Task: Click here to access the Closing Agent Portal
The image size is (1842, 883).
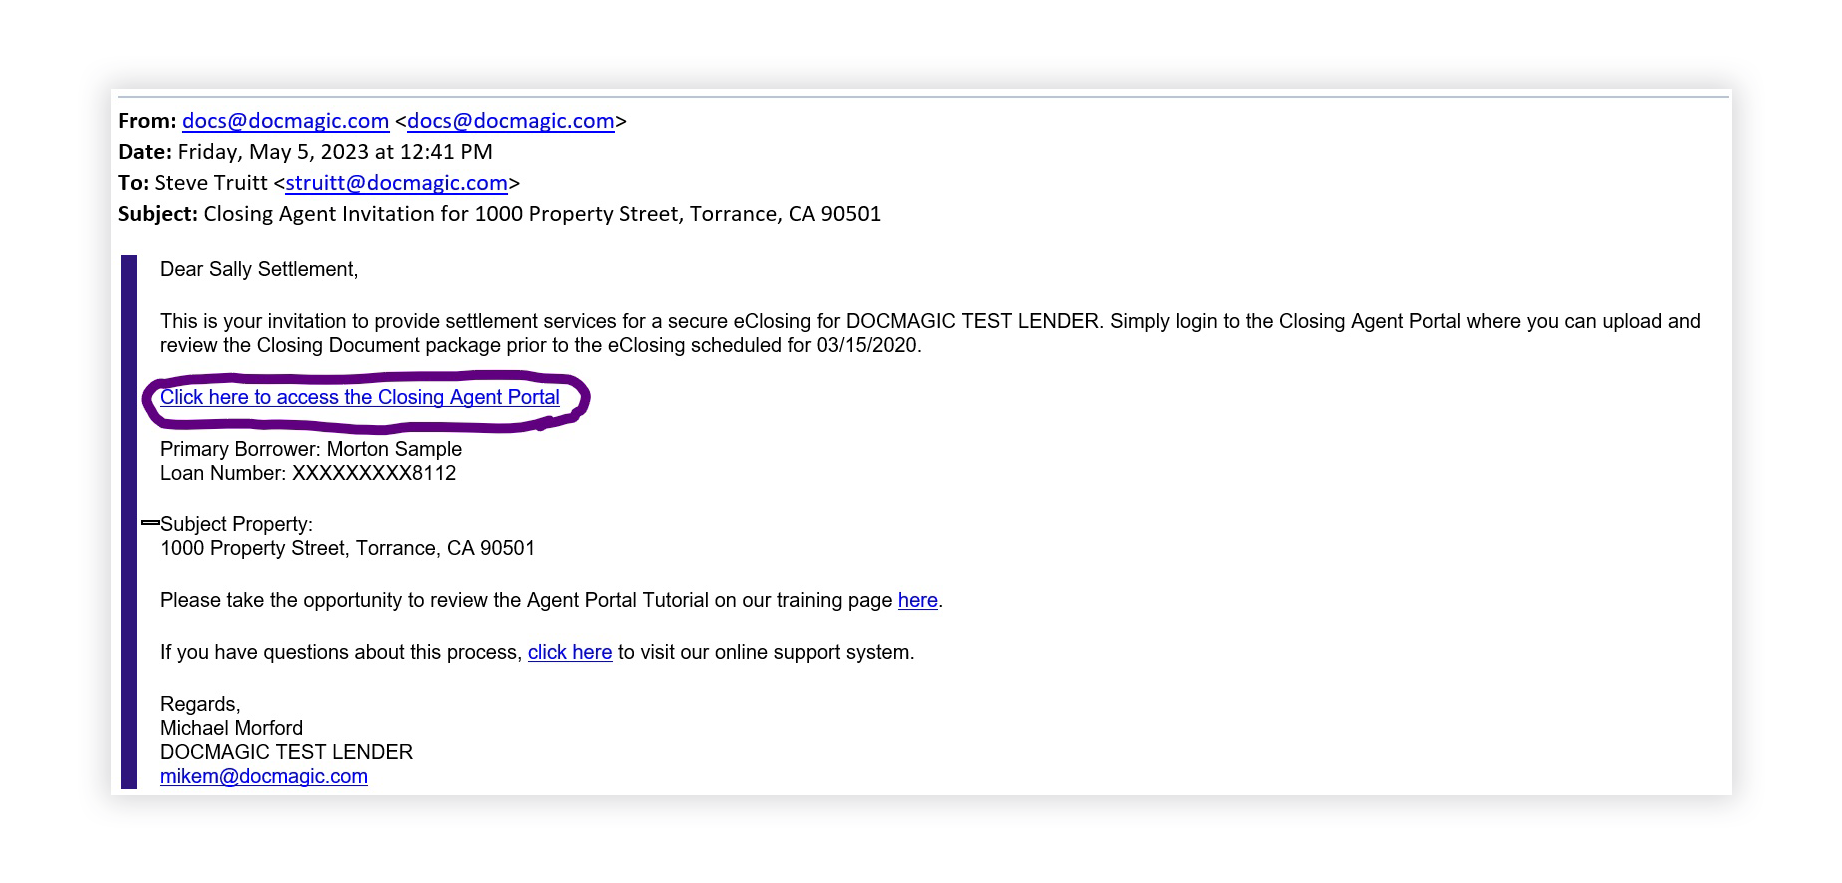Action: 359,397
